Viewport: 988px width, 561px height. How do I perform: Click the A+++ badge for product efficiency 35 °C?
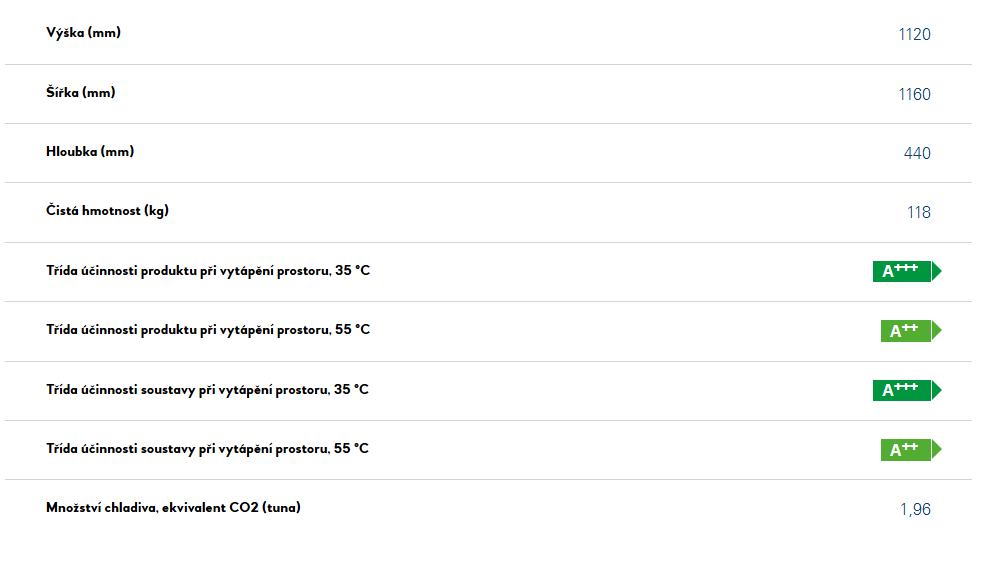[907, 271]
